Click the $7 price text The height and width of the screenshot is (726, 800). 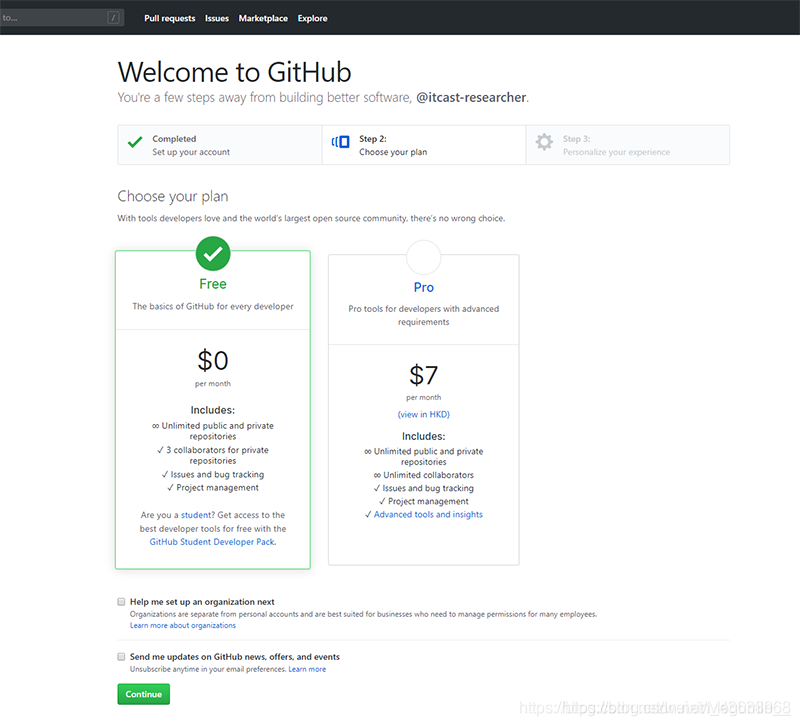coord(423,375)
